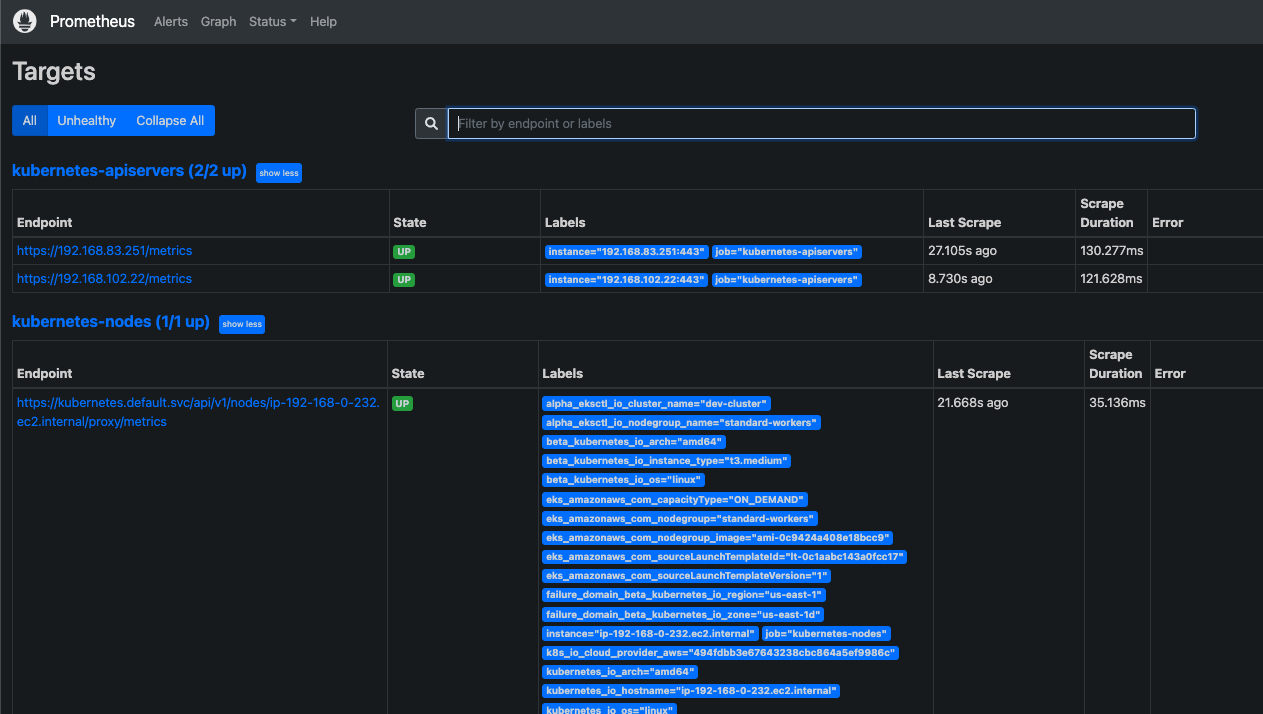Click the 8.730s ago last scrape value
The image size is (1263, 714).
coord(960,278)
